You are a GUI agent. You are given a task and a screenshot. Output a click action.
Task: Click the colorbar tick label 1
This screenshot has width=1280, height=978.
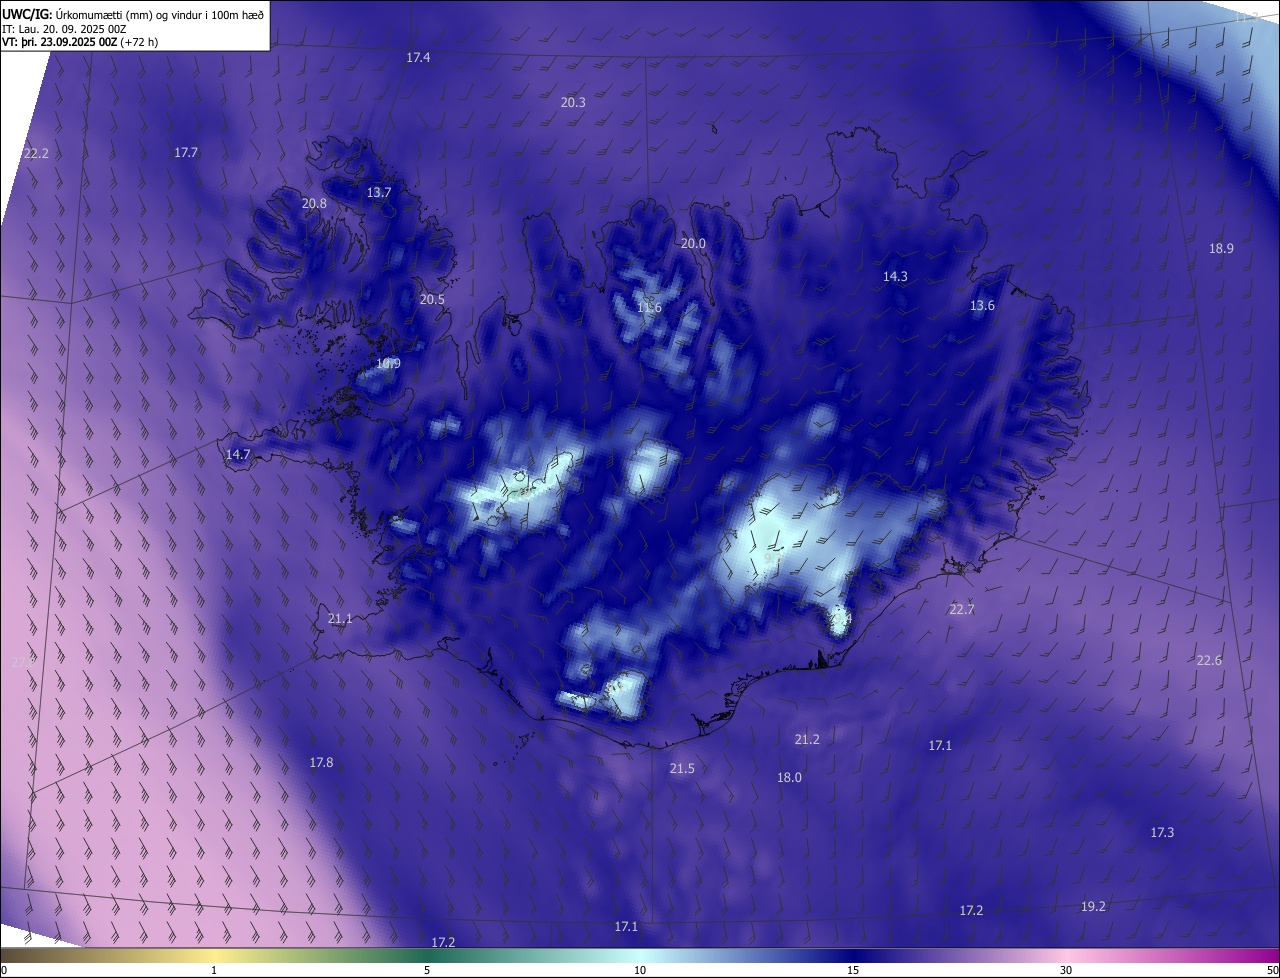pyautogui.click(x=214, y=971)
